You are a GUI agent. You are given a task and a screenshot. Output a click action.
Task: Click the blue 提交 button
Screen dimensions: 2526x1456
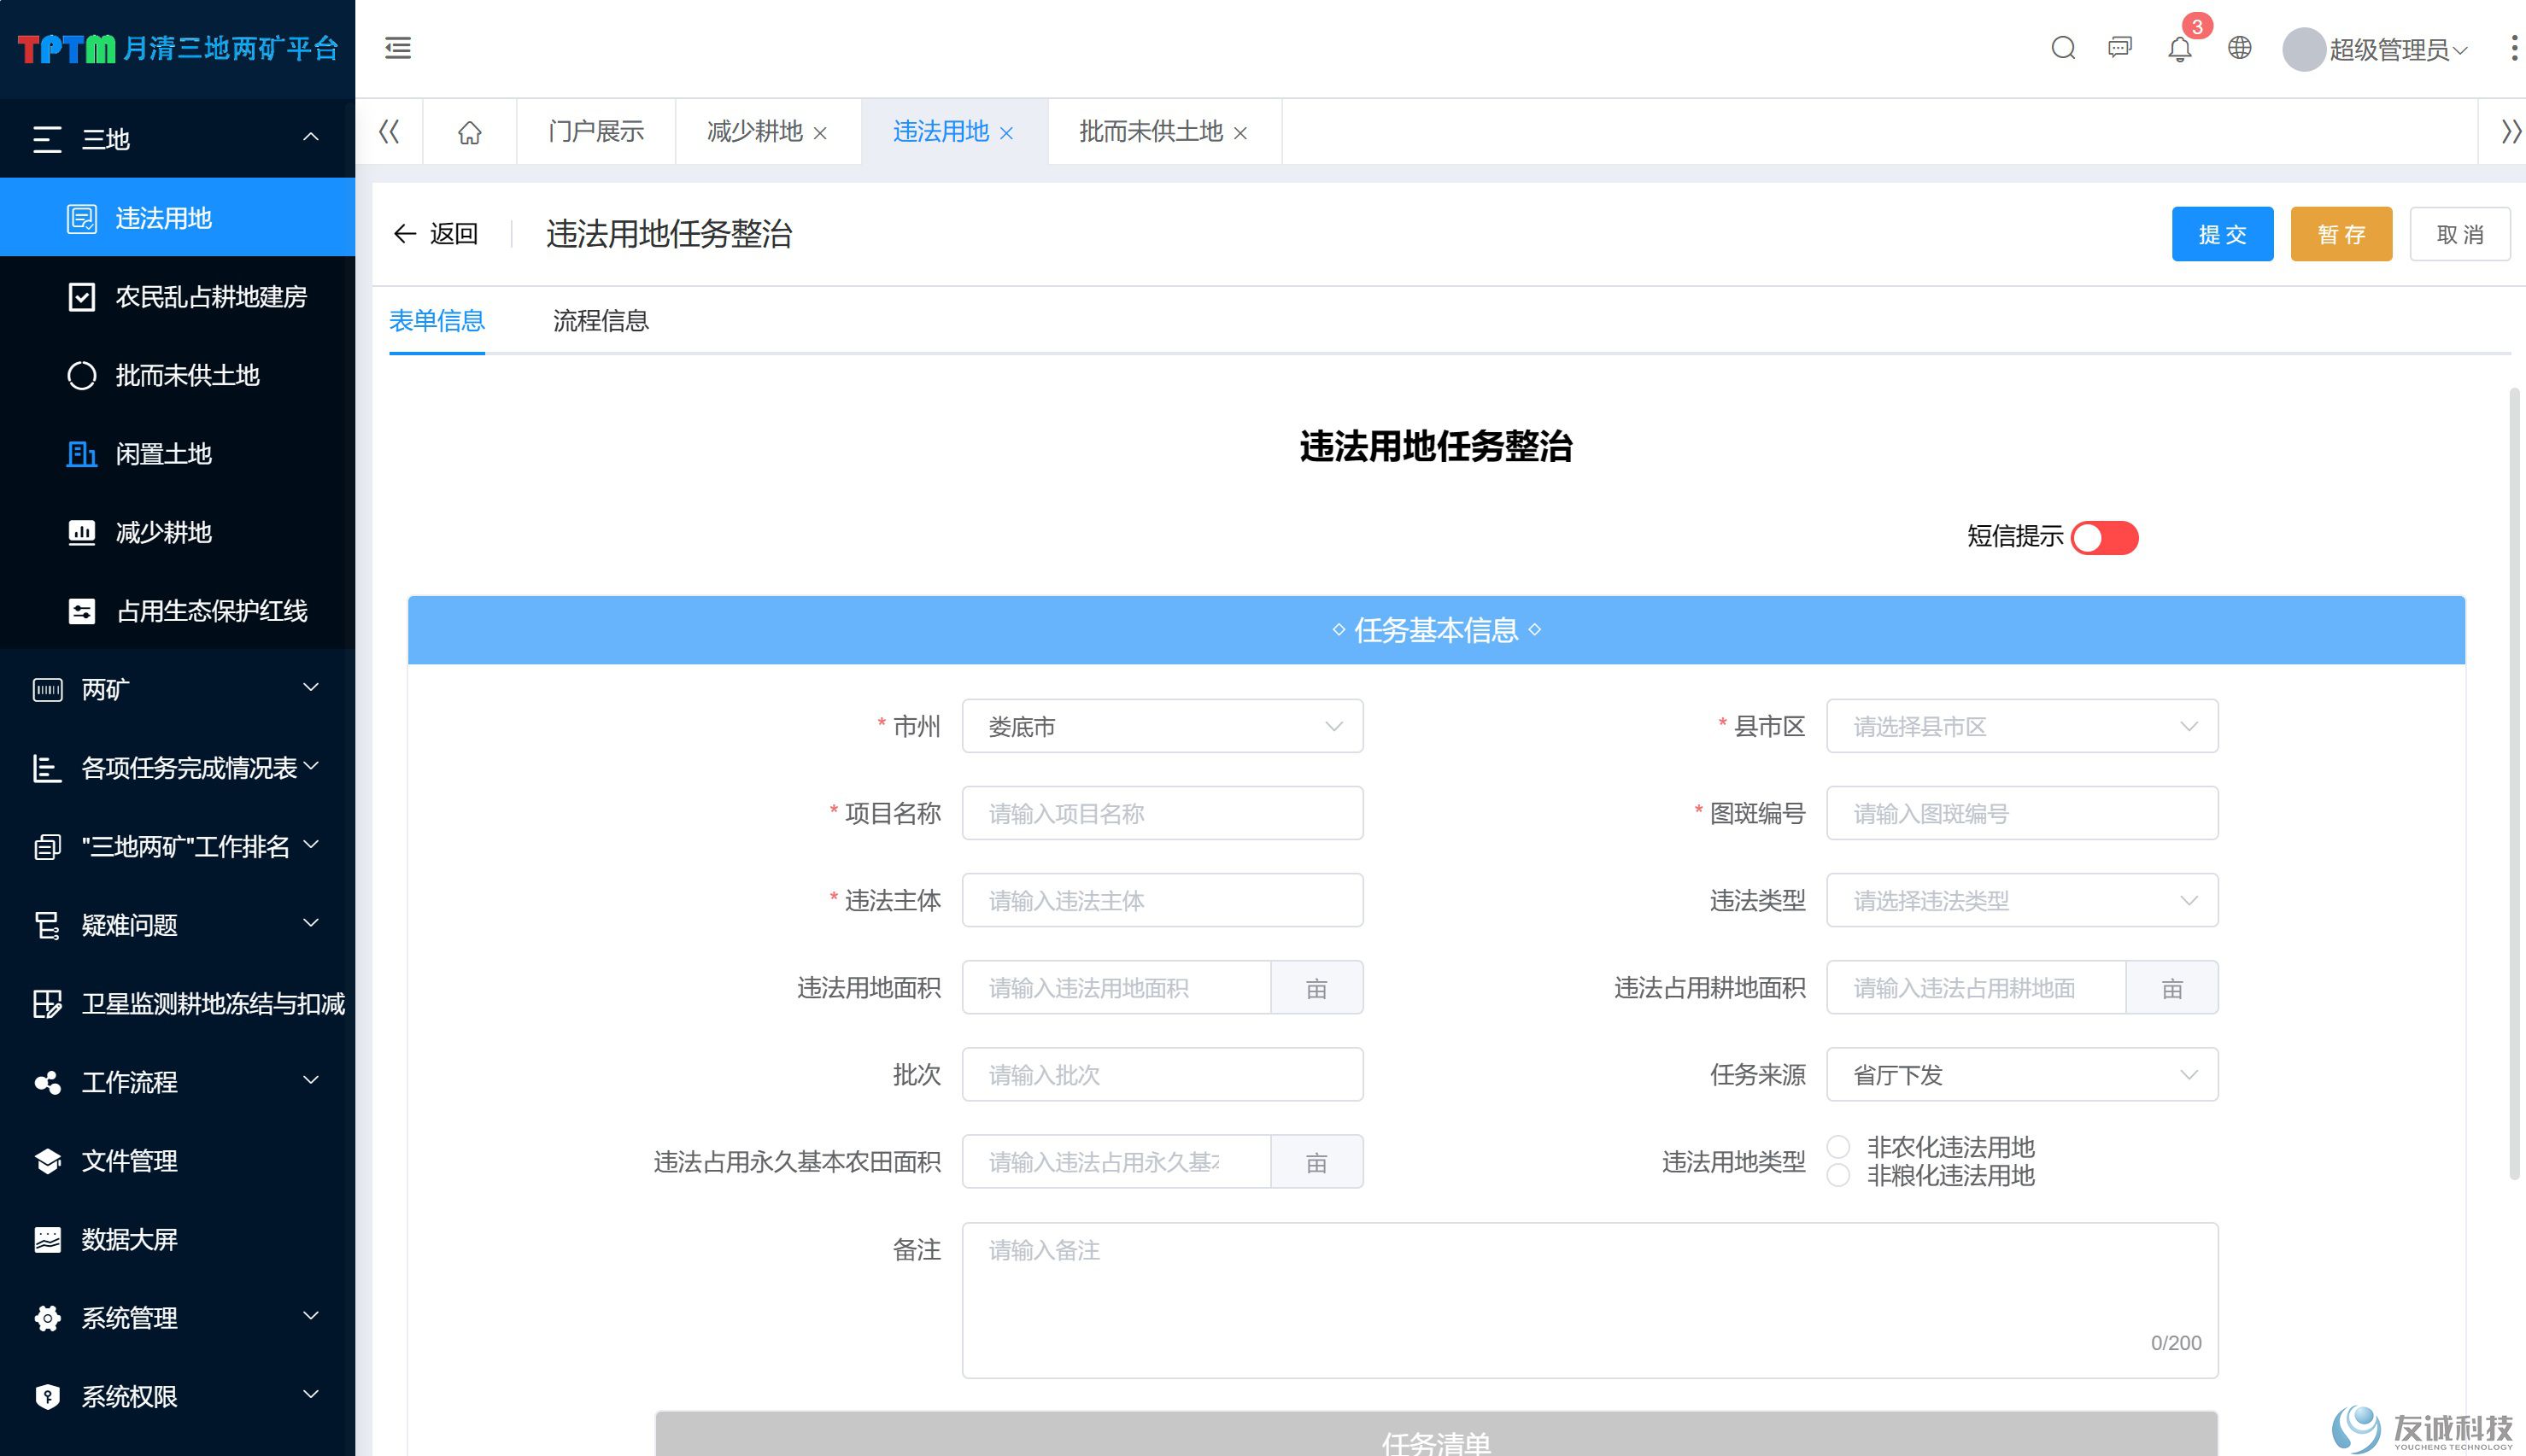pos(2222,234)
